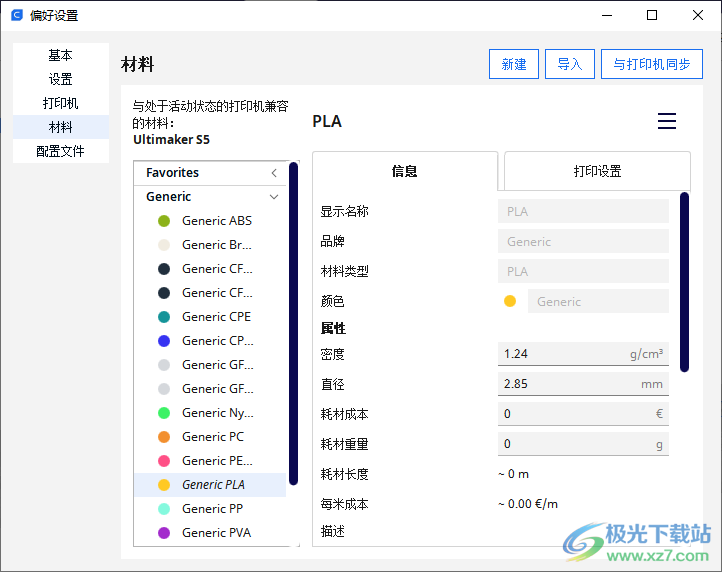This screenshot has height=572, width=722.
Task: Click the 显示名称 PLA field
Action: 583,211
